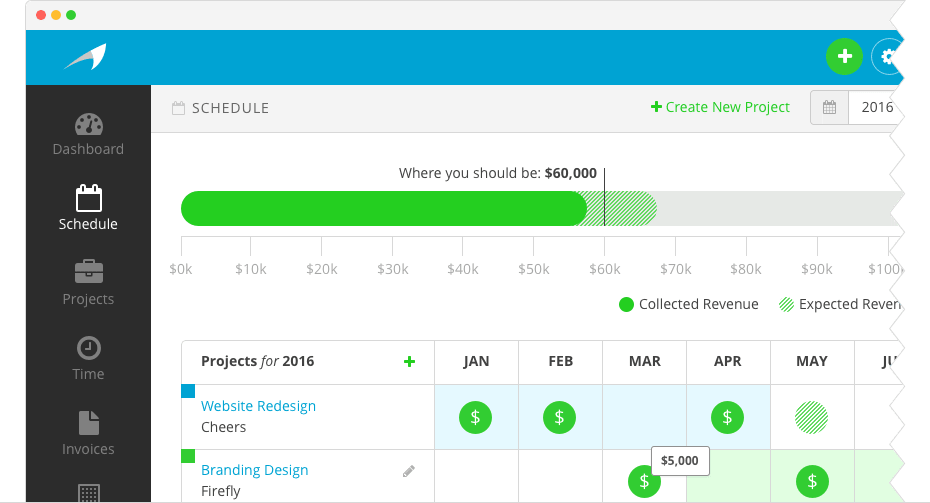Click the $5,000 tooltip label

680,461
